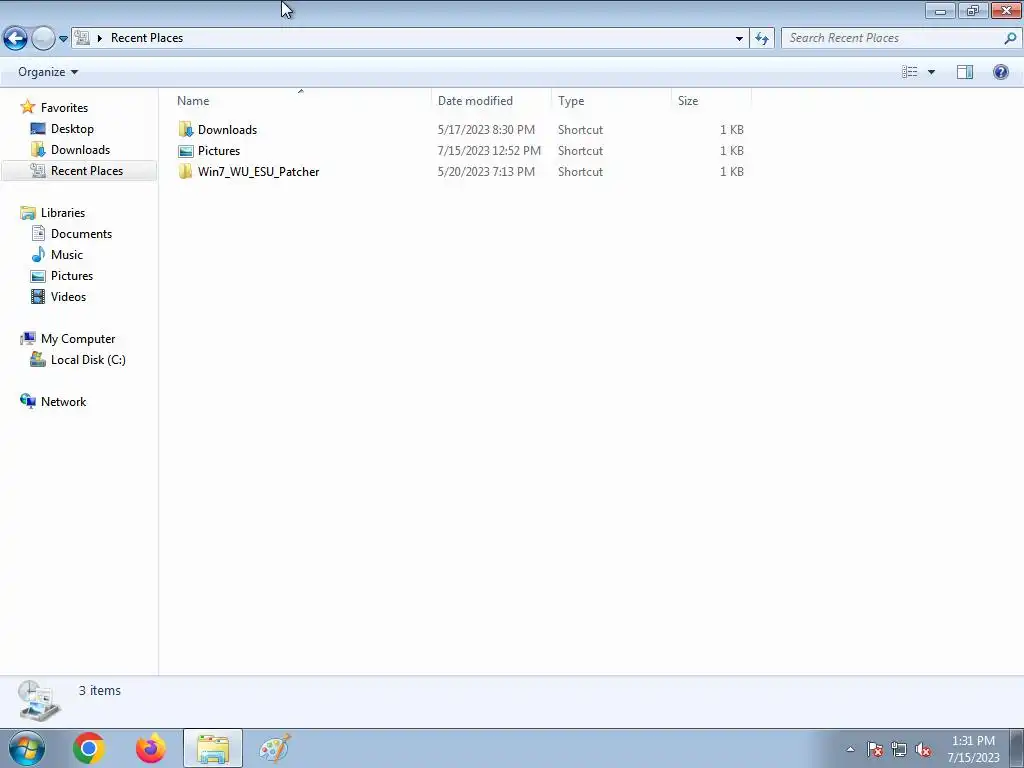
Task: Click the greyed Forward arrow button
Action: (x=43, y=39)
